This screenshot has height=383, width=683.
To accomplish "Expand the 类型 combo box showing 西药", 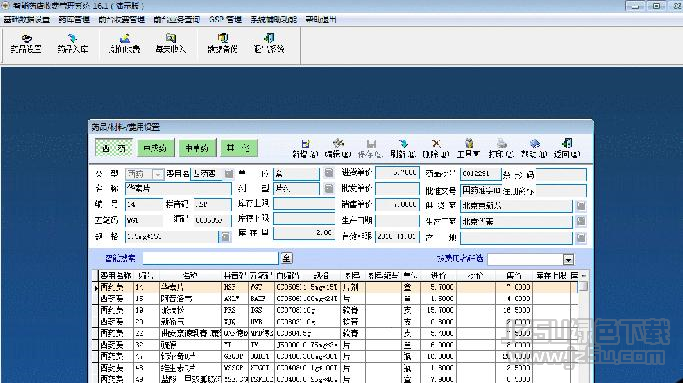I will click(x=158, y=174).
